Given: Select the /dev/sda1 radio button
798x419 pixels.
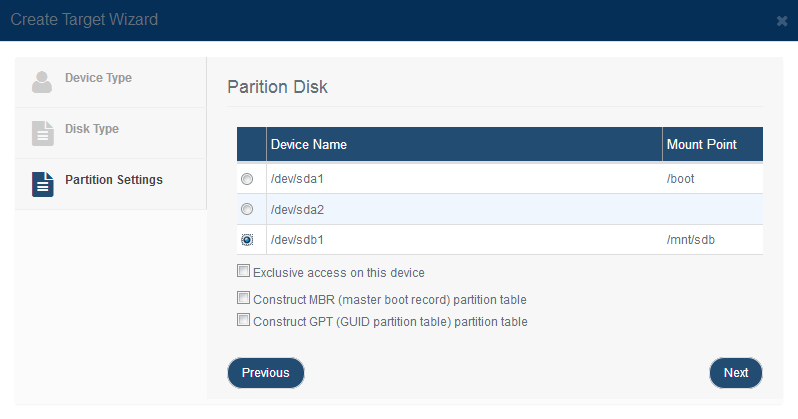Looking at the screenshot, I should click(x=247, y=179).
